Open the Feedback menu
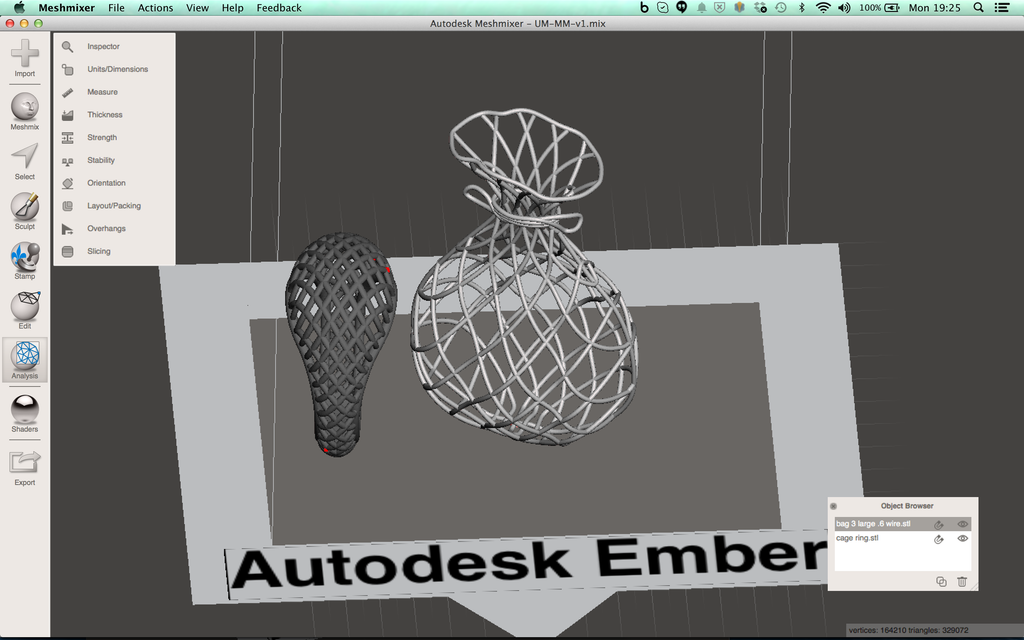 click(x=279, y=8)
